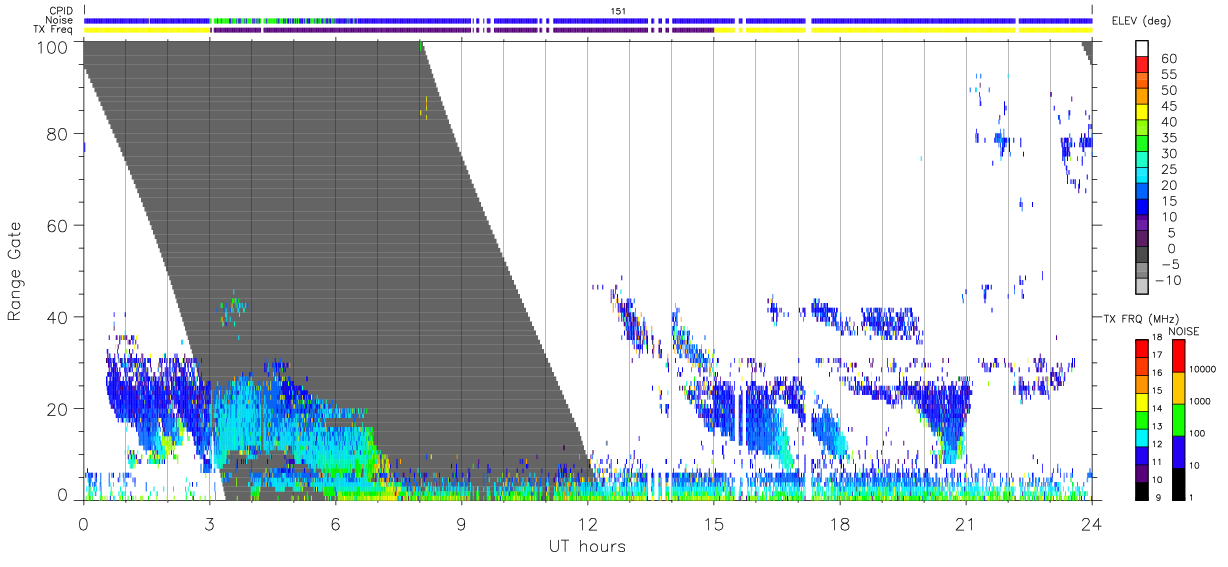Click NOISE colorbar label "10000"
The image size is (1228, 567).
(x=1202, y=368)
